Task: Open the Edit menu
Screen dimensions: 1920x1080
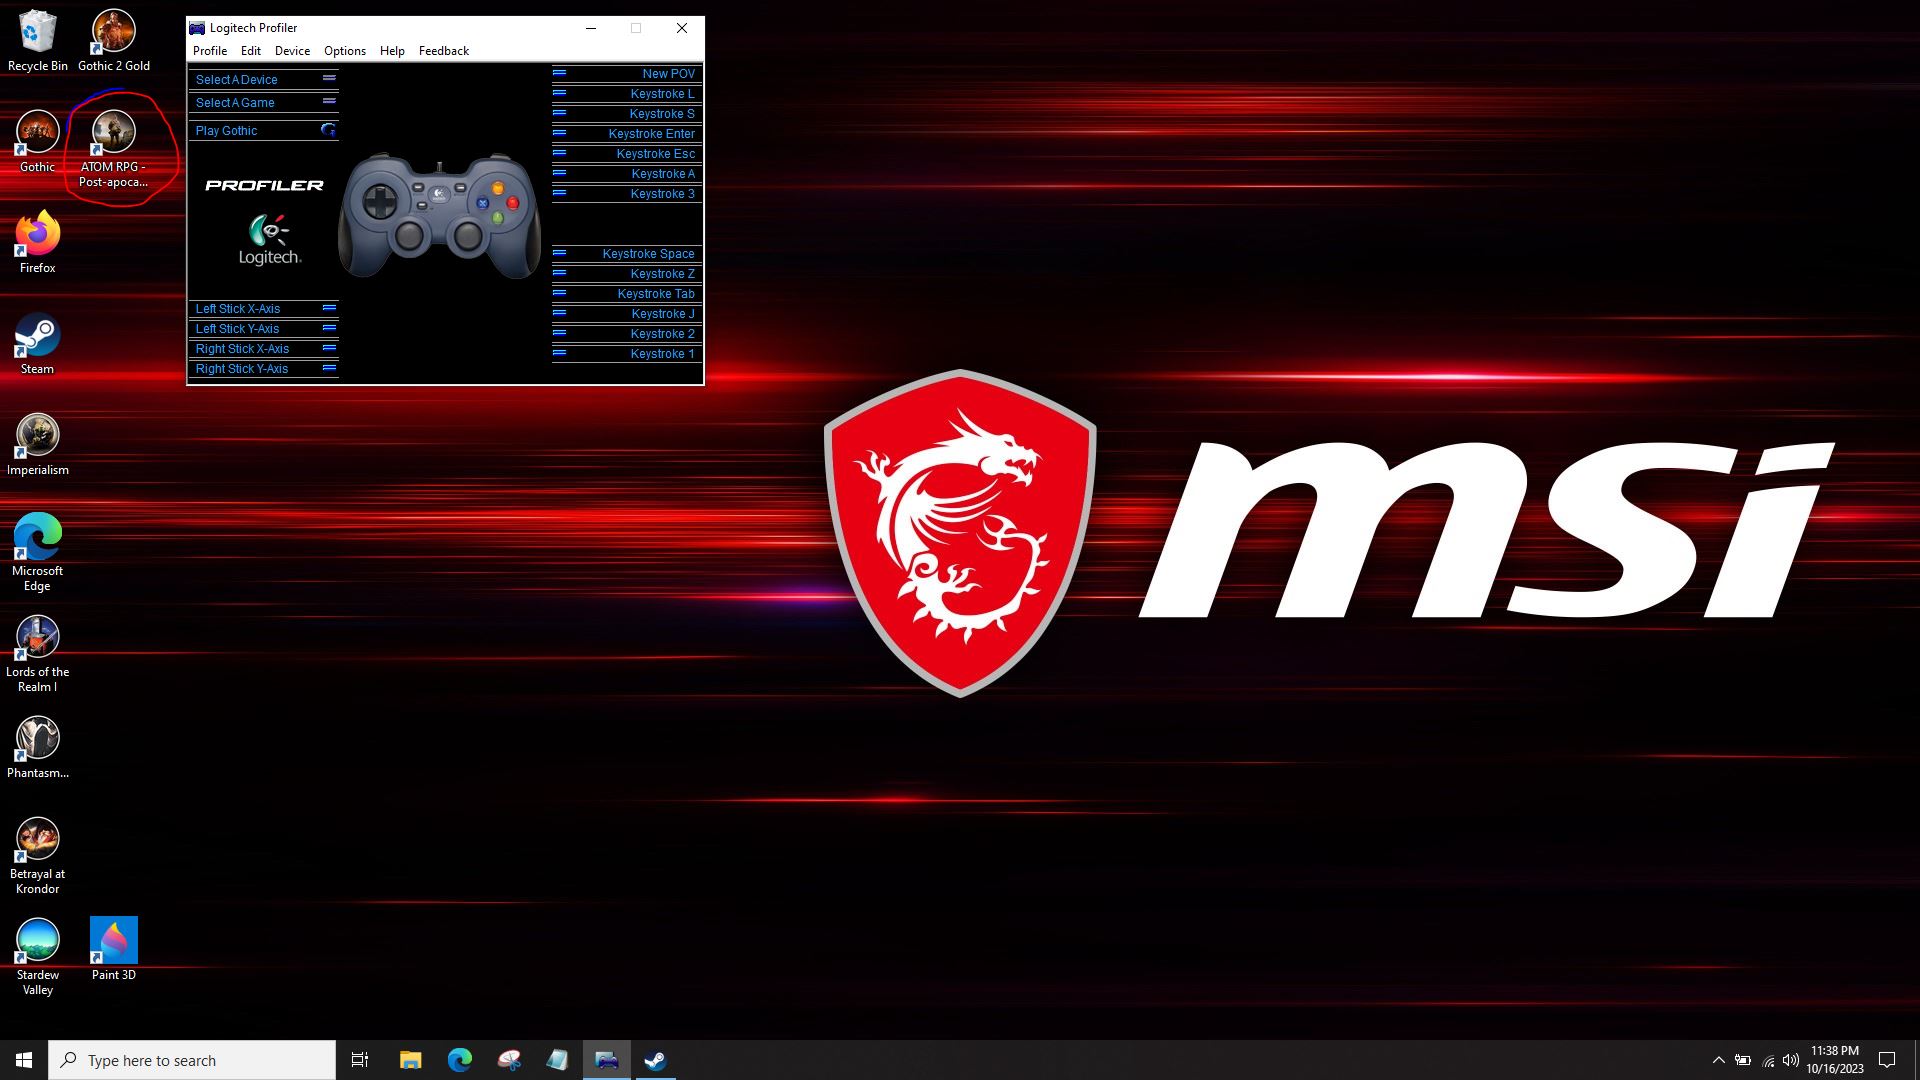Action: (x=251, y=51)
